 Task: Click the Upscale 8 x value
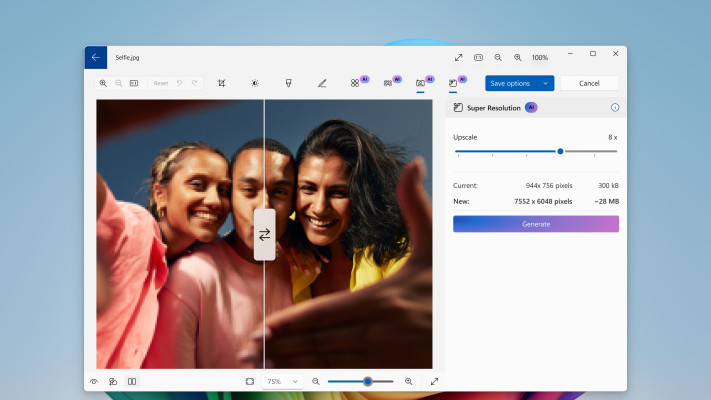pyautogui.click(x=613, y=137)
